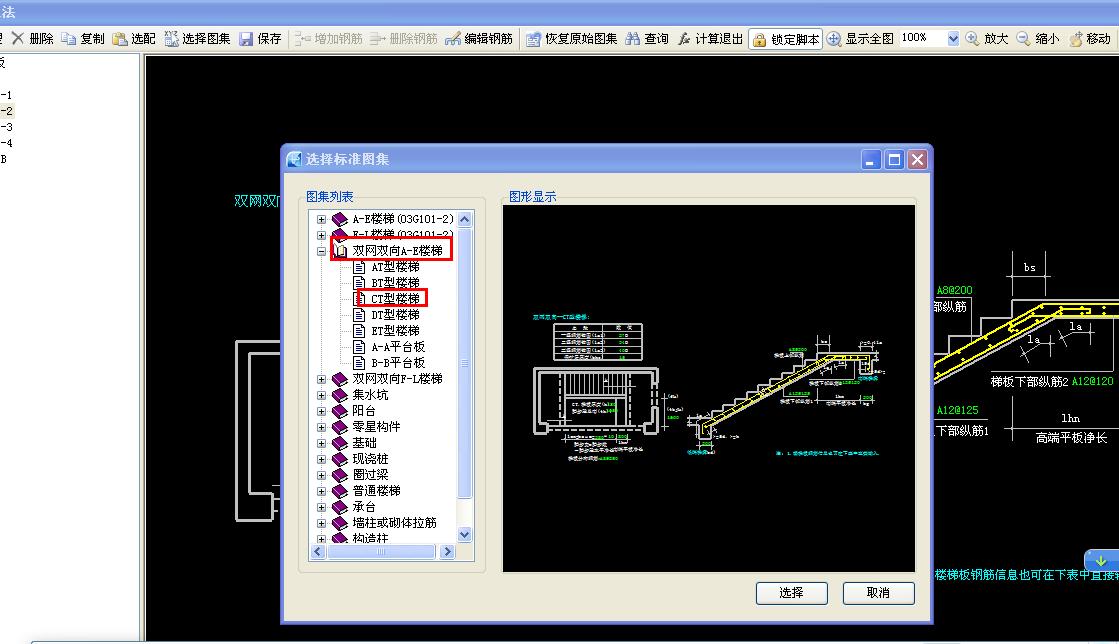The image size is (1119, 644).
Task: Click the blue download arrow button
Action: coord(1101,560)
